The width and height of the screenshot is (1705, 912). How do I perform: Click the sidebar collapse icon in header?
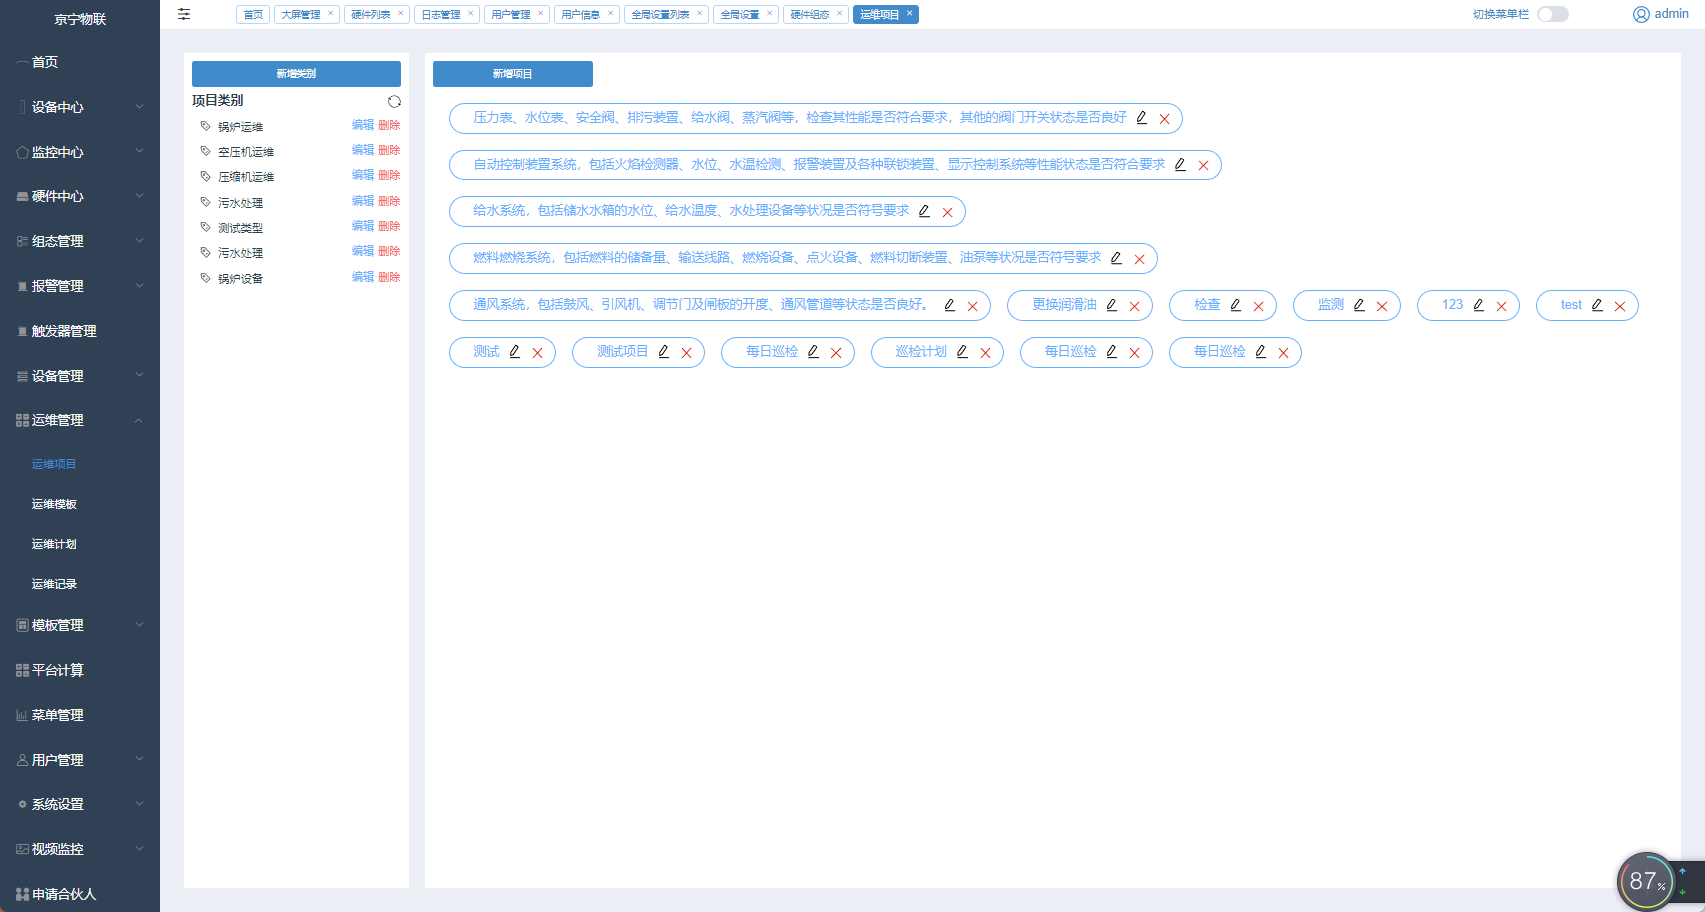tap(184, 14)
